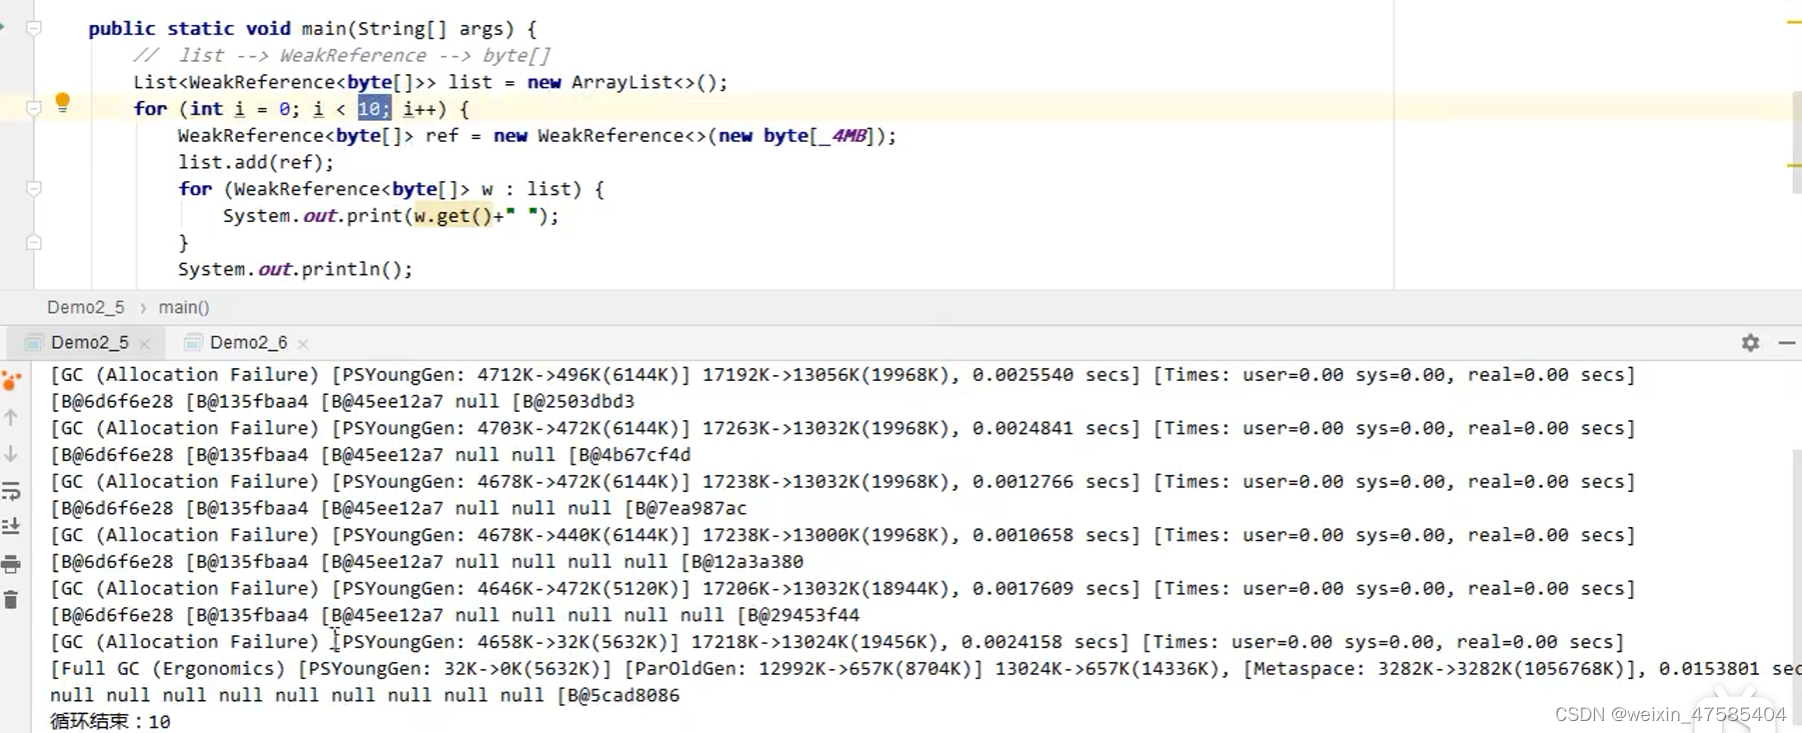Screen dimensions: 1802x733
Task: Click the public static void main signature
Action: pyautogui.click(x=313, y=29)
